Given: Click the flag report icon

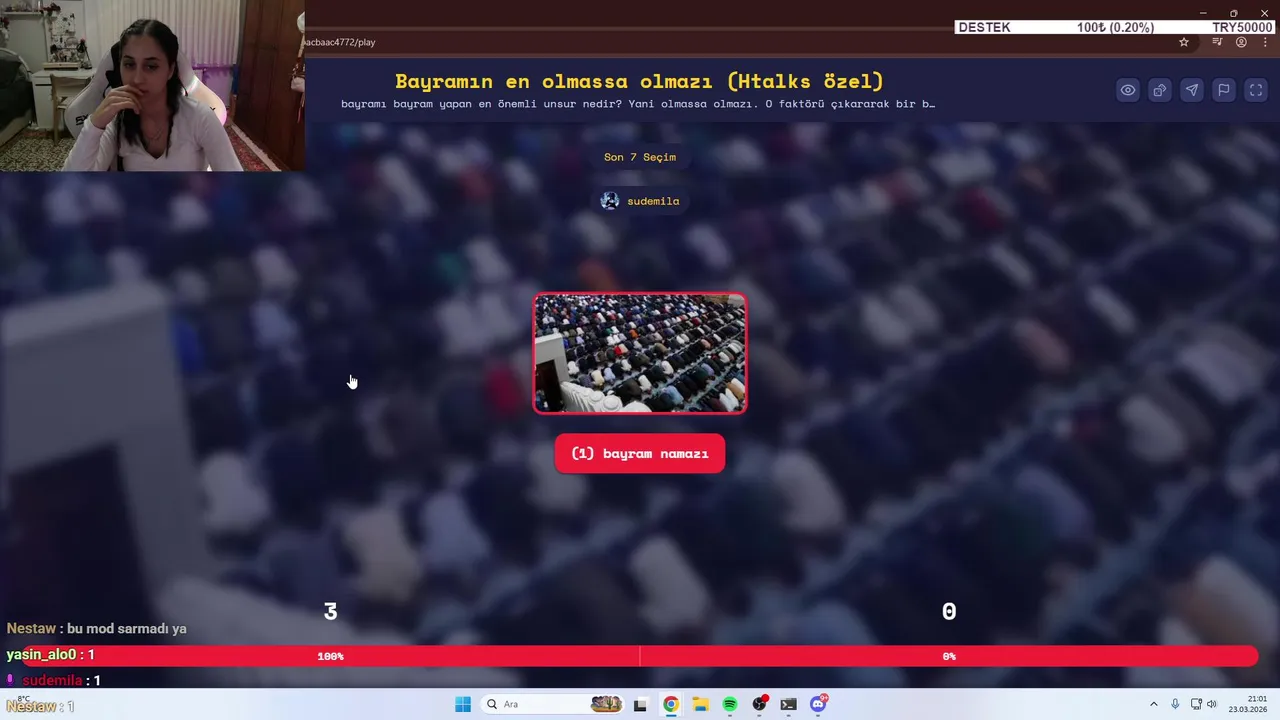Looking at the screenshot, I should click(1223, 90).
